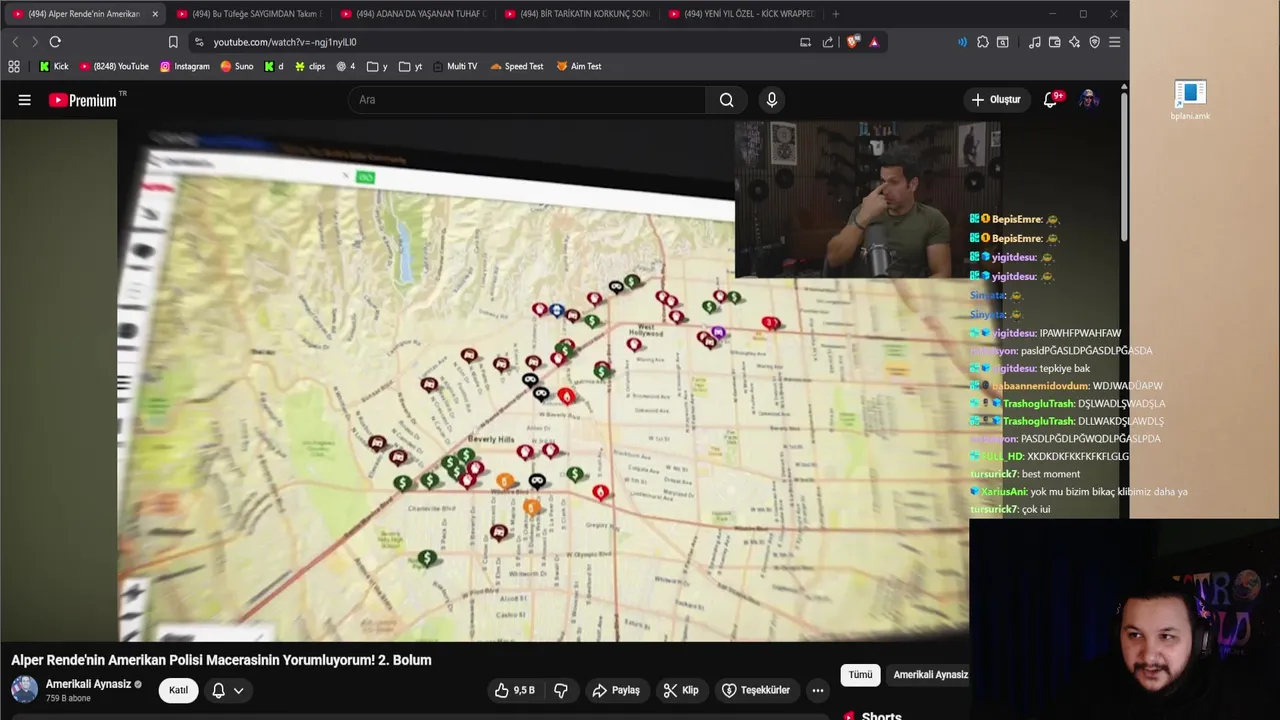
Task: Open Brave VPN shield icon
Action: [x=1094, y=42]
